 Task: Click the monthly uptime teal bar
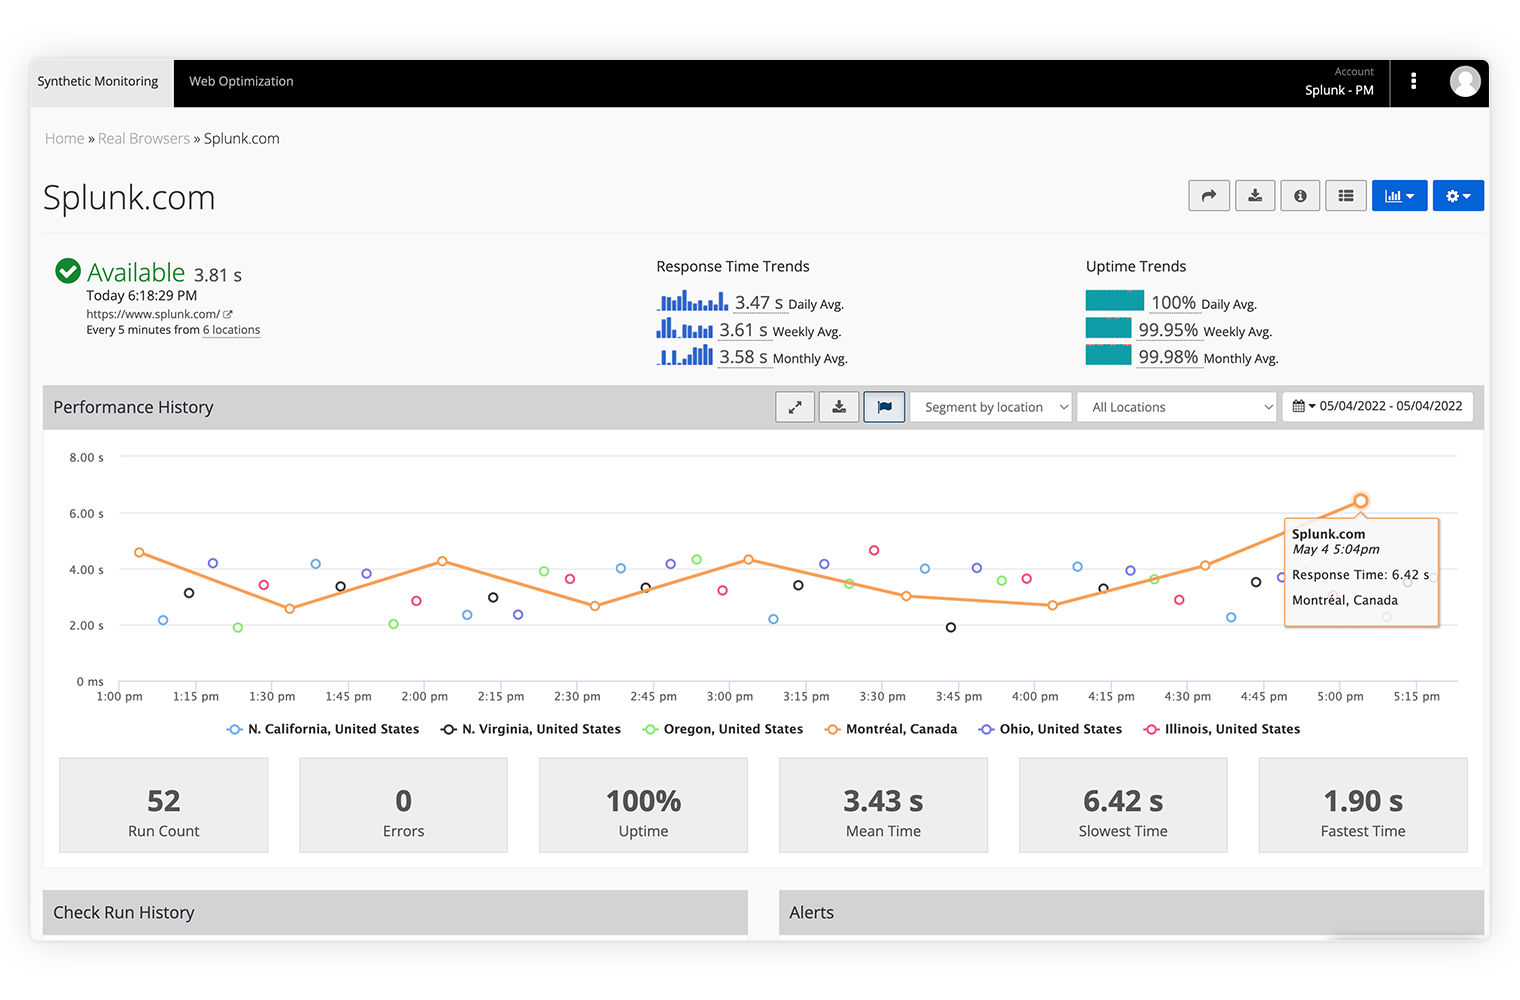pyautogui.click(x=1108, y=354)
